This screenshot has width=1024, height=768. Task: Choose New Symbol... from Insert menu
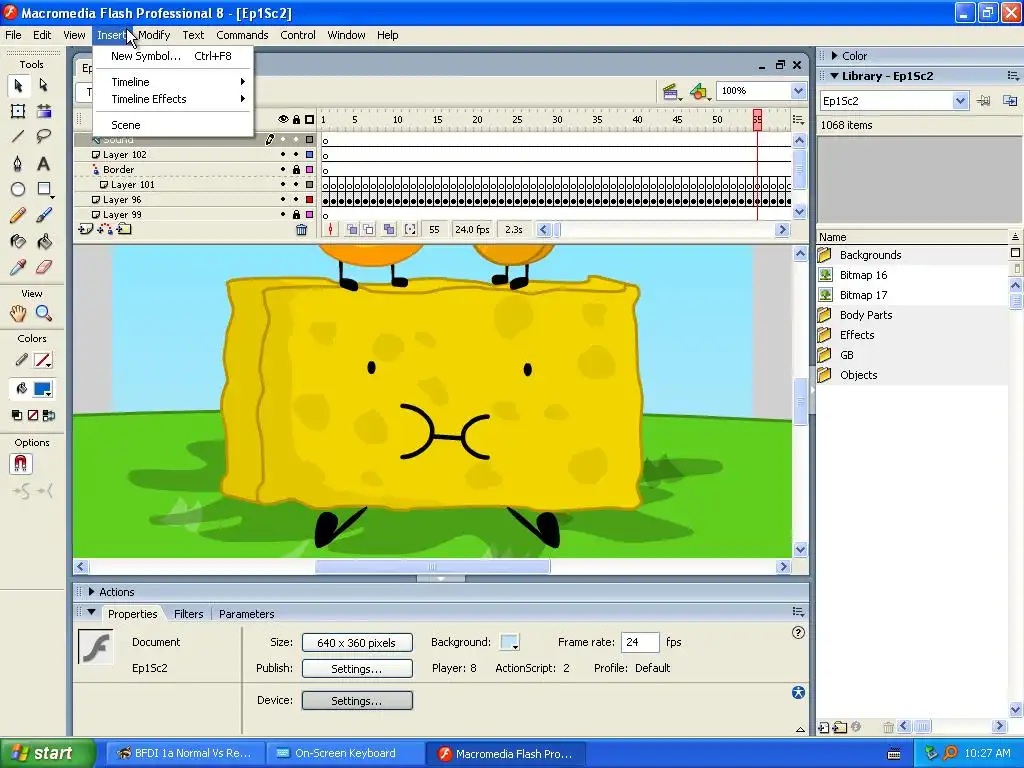coord(172,56)
